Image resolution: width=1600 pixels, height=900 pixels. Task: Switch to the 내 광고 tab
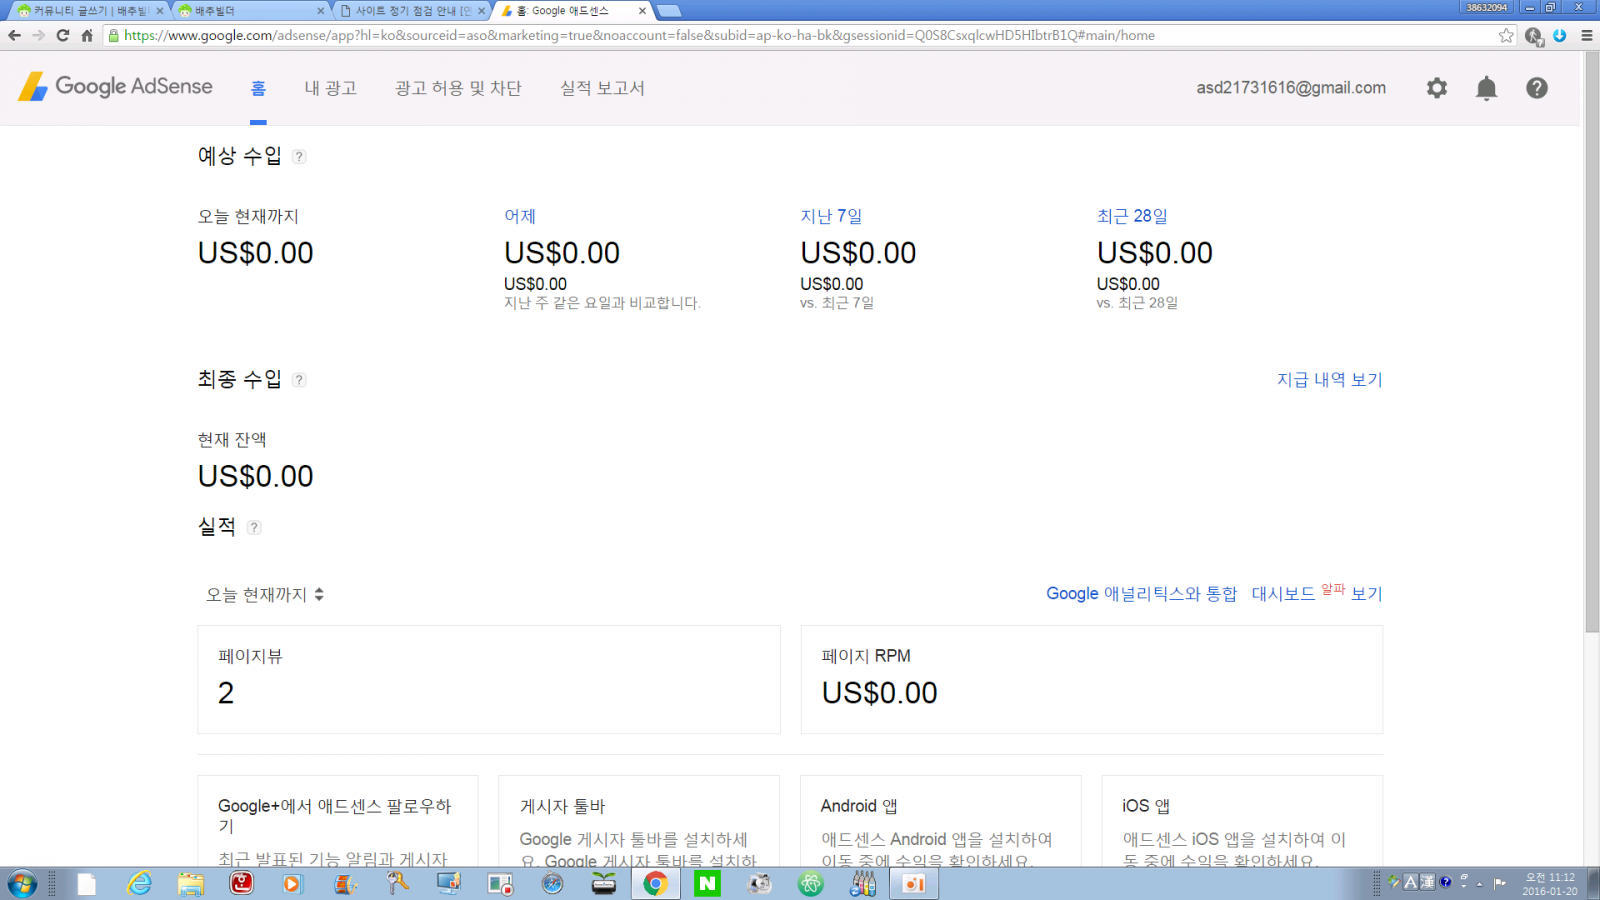tap(330, 88)
